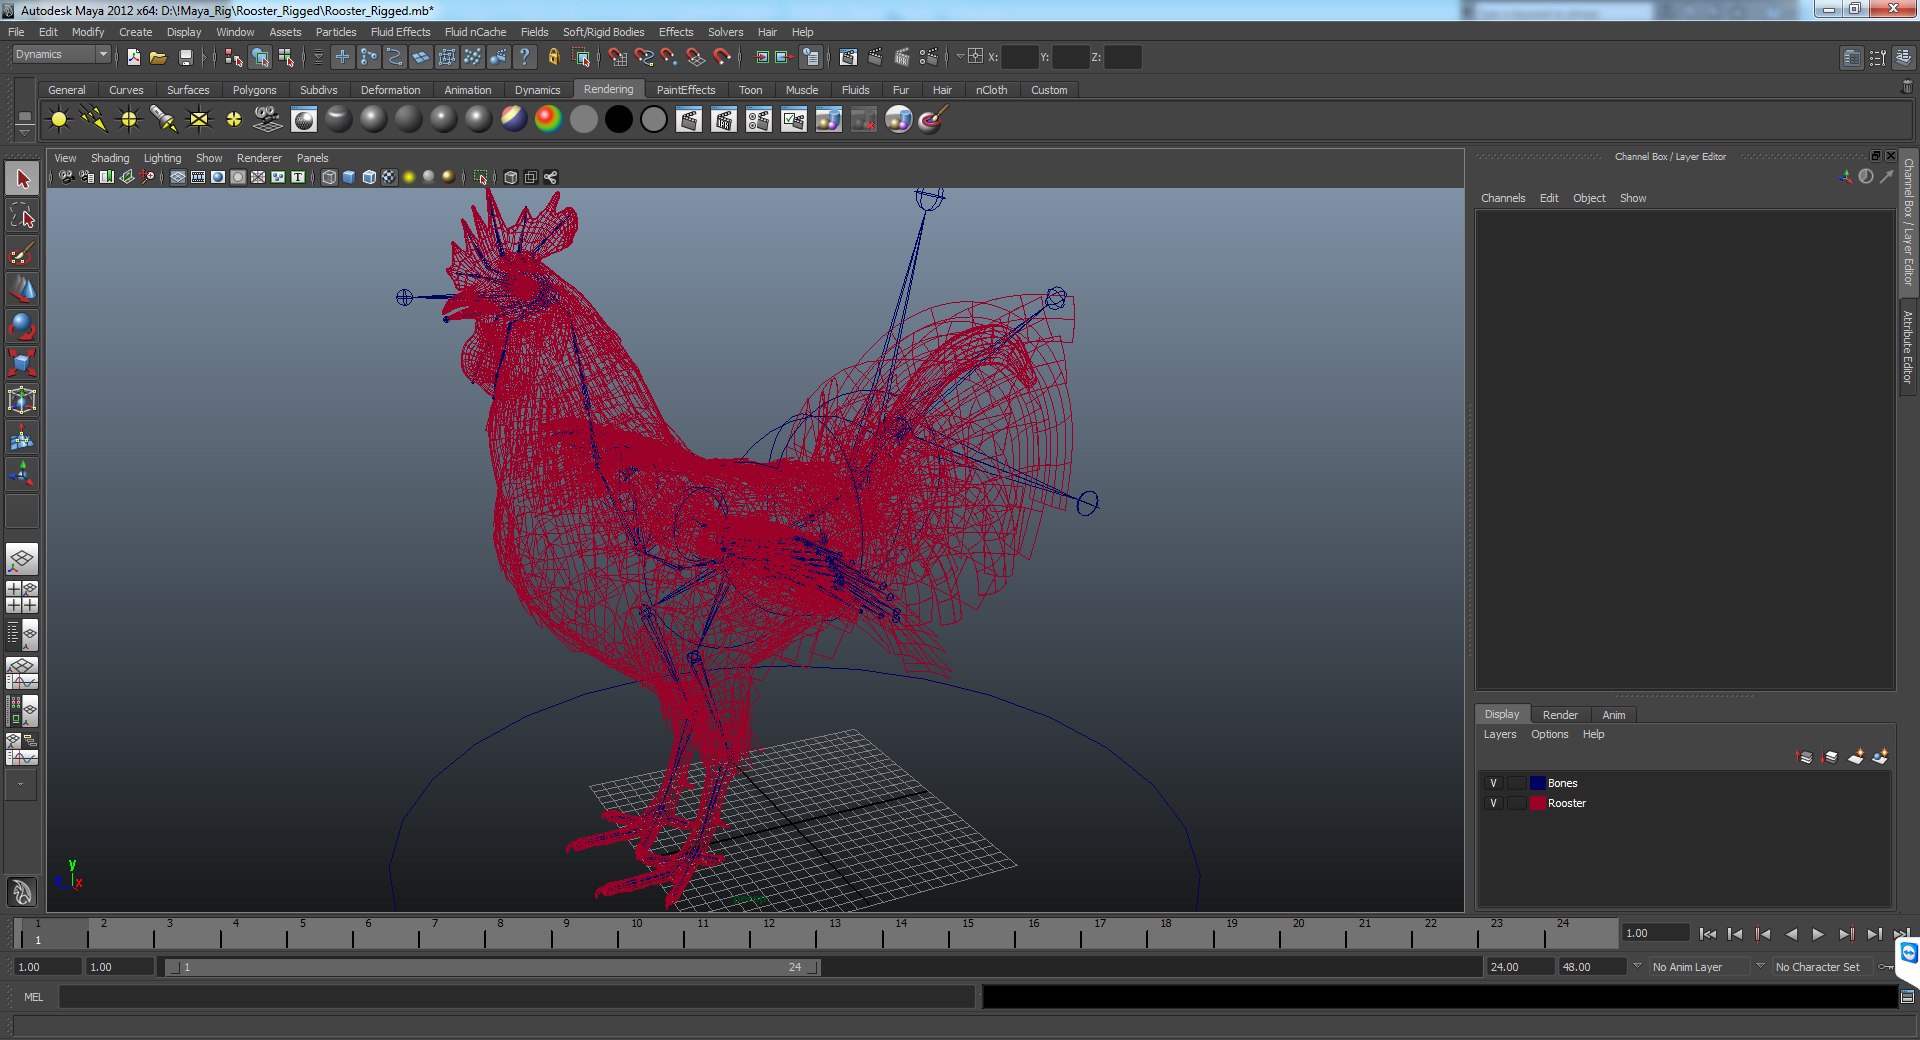Activate the Lasso select tool
1920x1040 pixels.
click(x=22, y=216)
